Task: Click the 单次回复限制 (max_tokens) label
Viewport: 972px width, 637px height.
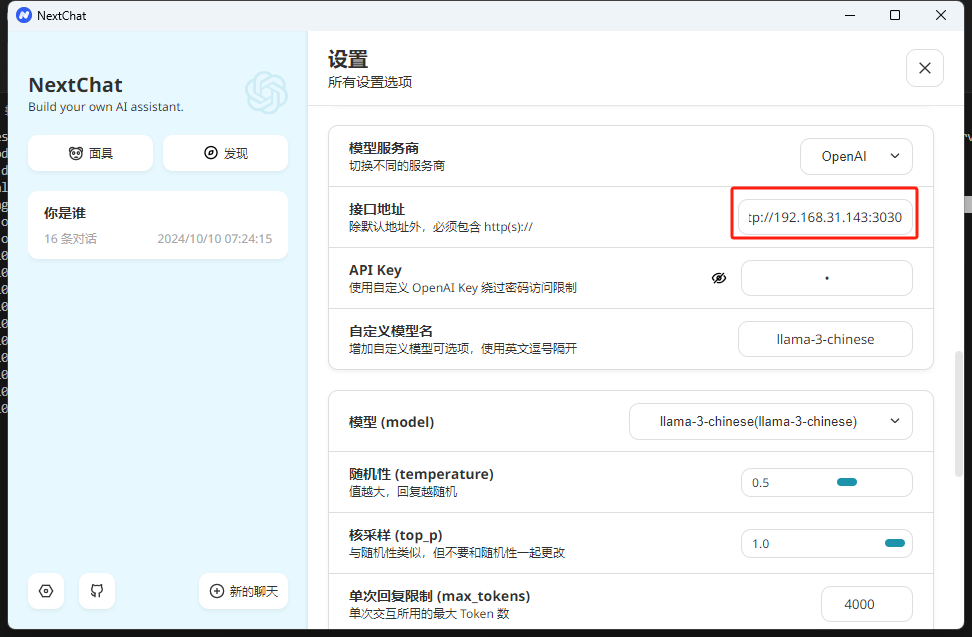Action: (x=440, y=595)
